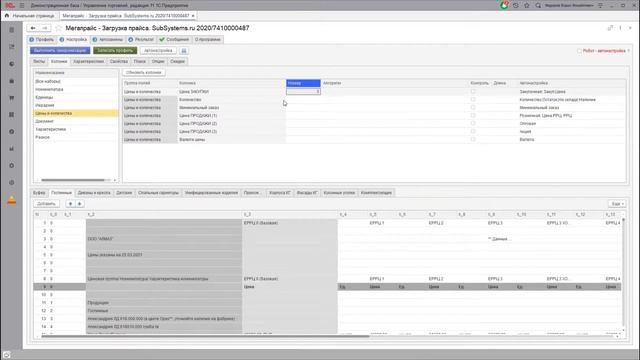Click the Автонастройка button

[158, 51]
